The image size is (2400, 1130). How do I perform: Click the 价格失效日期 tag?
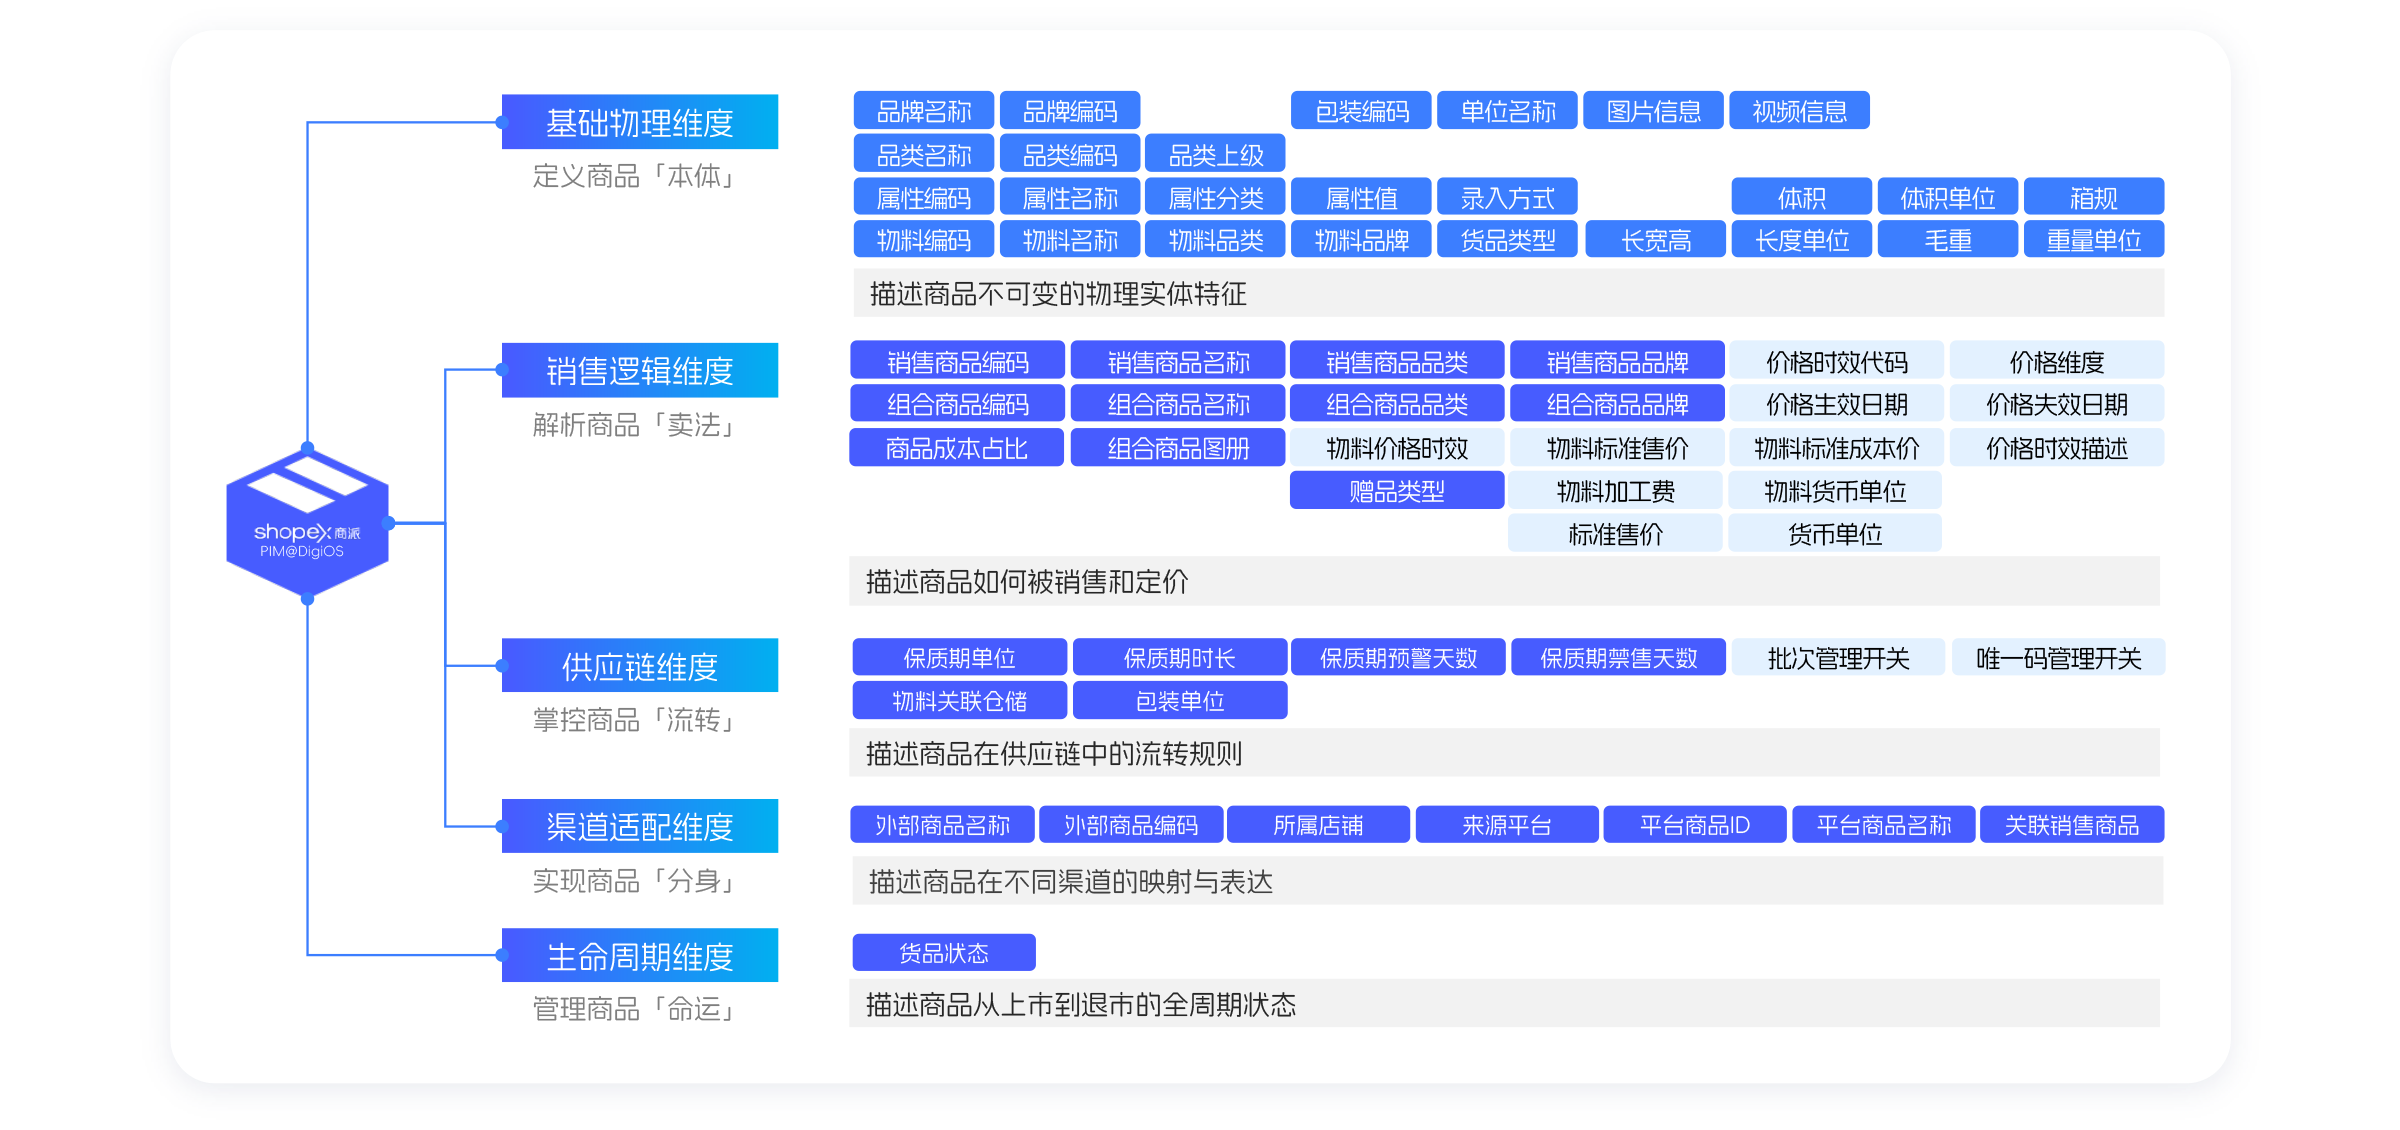pos(2057,403)
